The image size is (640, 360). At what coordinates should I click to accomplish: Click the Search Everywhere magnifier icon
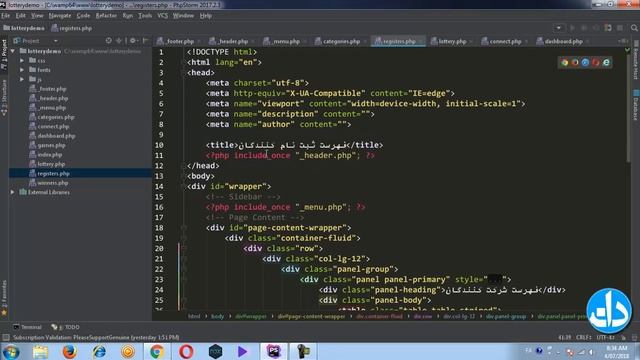point(634,28)
